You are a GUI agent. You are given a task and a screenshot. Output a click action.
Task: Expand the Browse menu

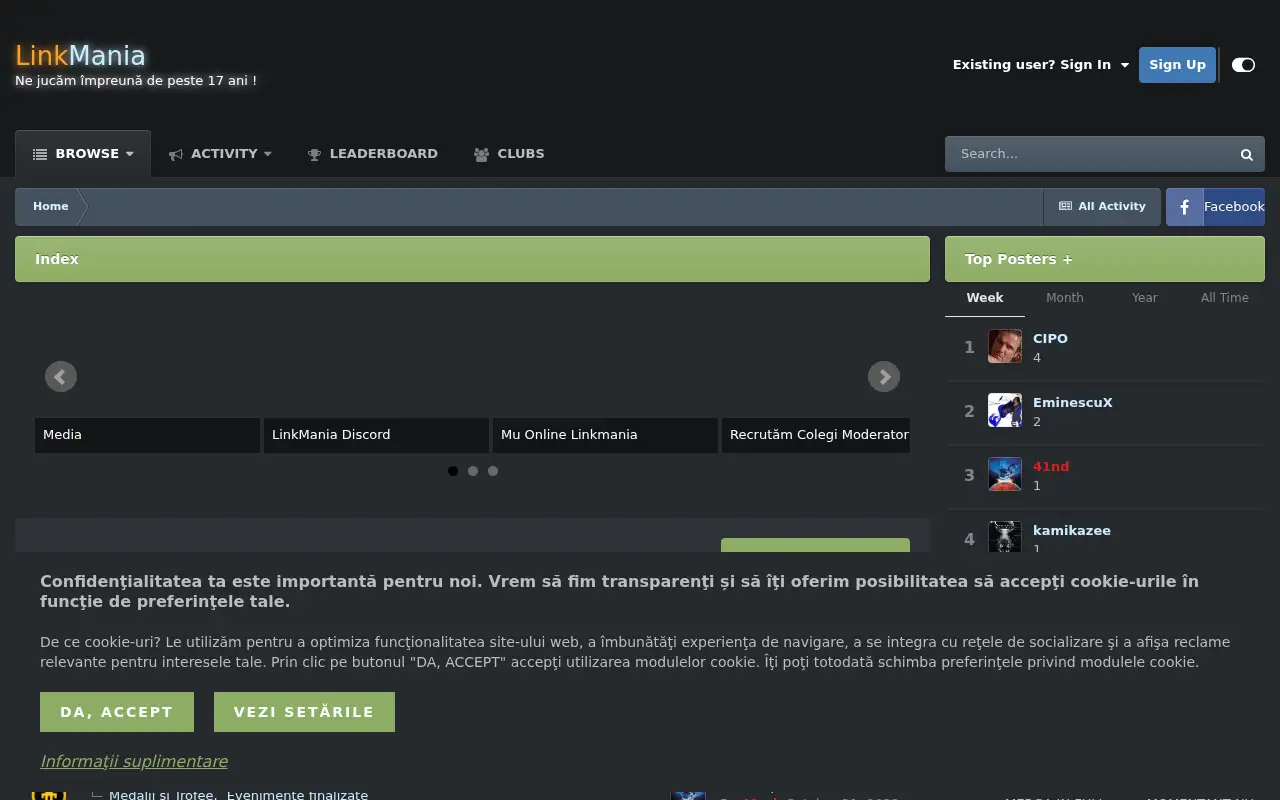[83, 154]
